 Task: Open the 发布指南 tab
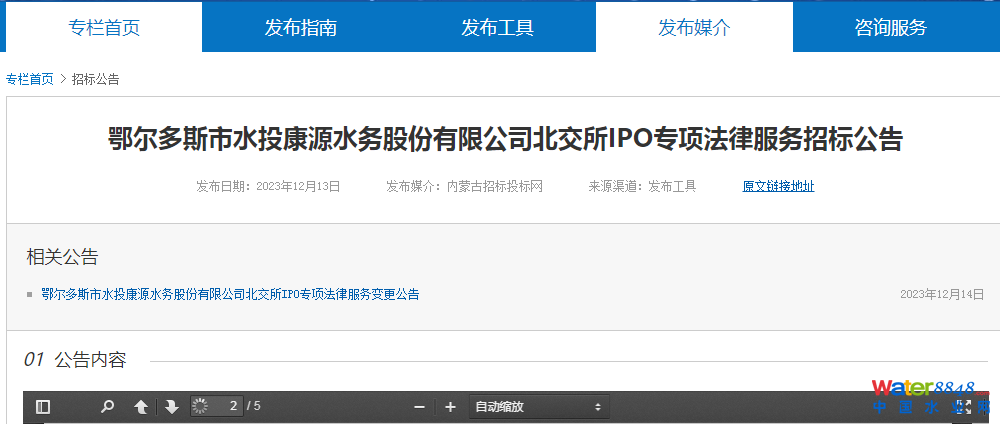(300, 27)
